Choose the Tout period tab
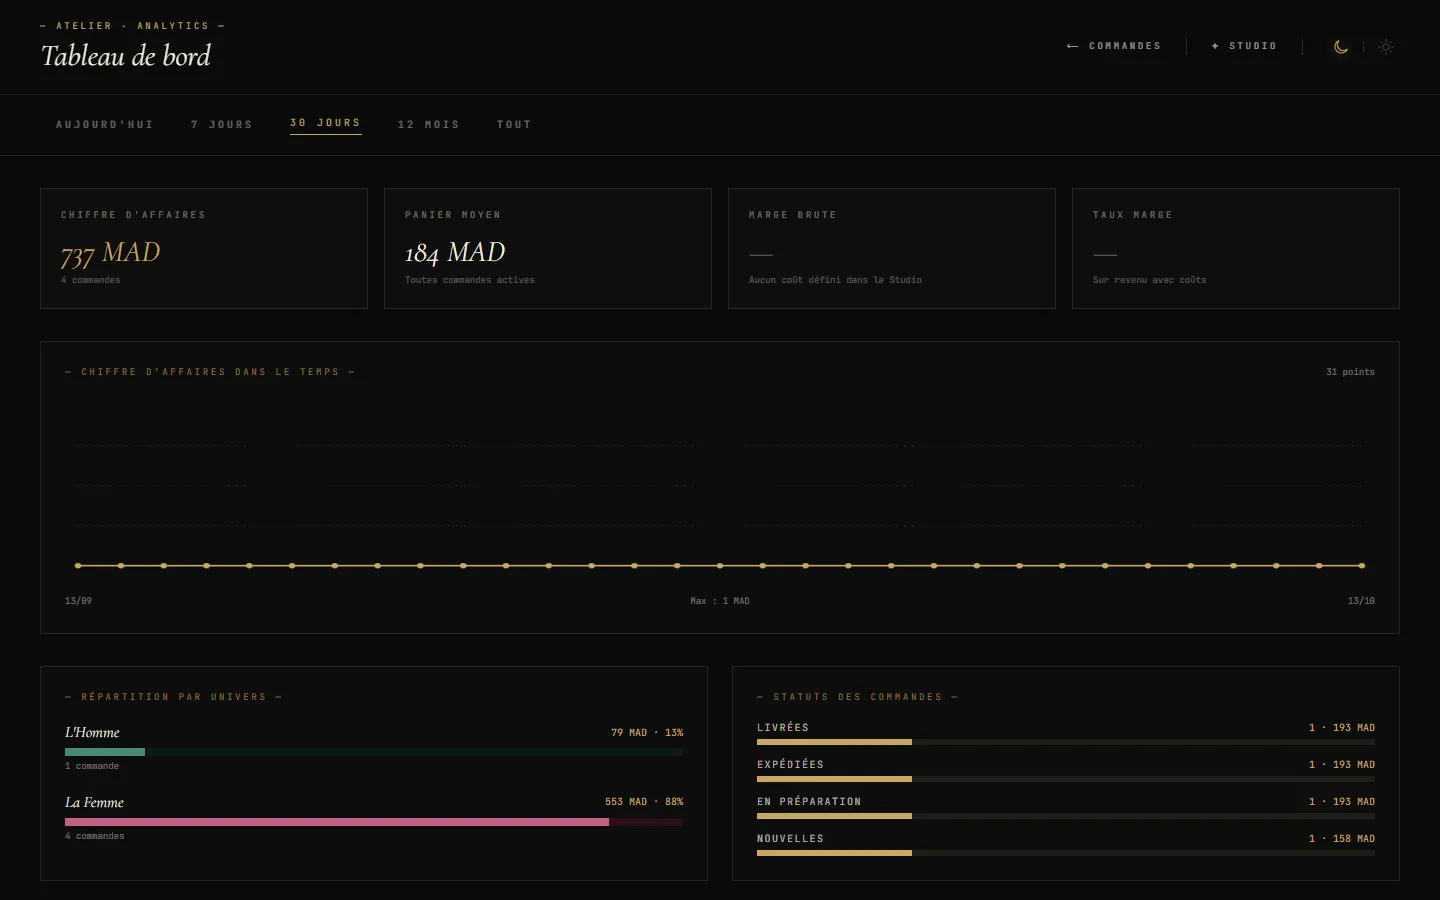1440x900 pixels. (514, 125)
